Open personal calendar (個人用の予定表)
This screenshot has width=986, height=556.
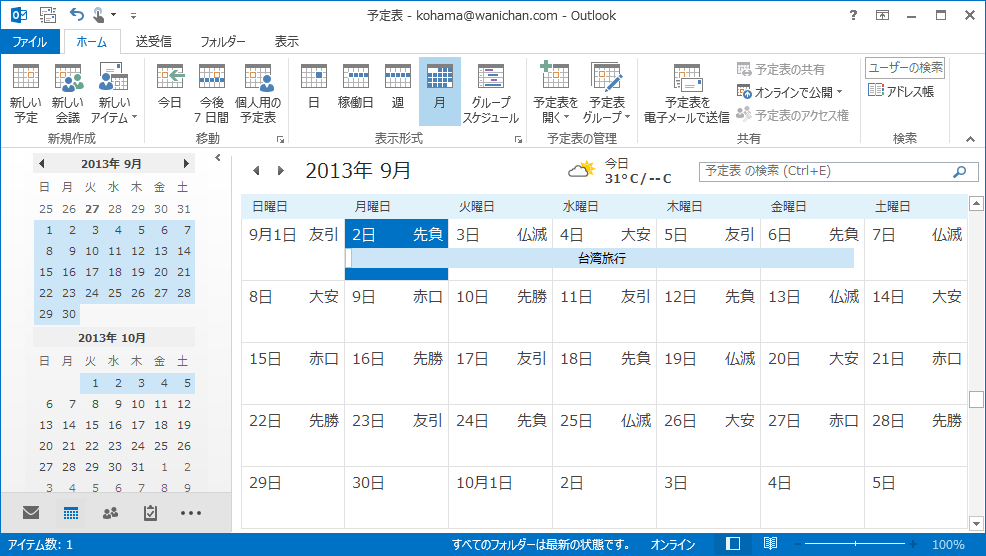point(258,93)
